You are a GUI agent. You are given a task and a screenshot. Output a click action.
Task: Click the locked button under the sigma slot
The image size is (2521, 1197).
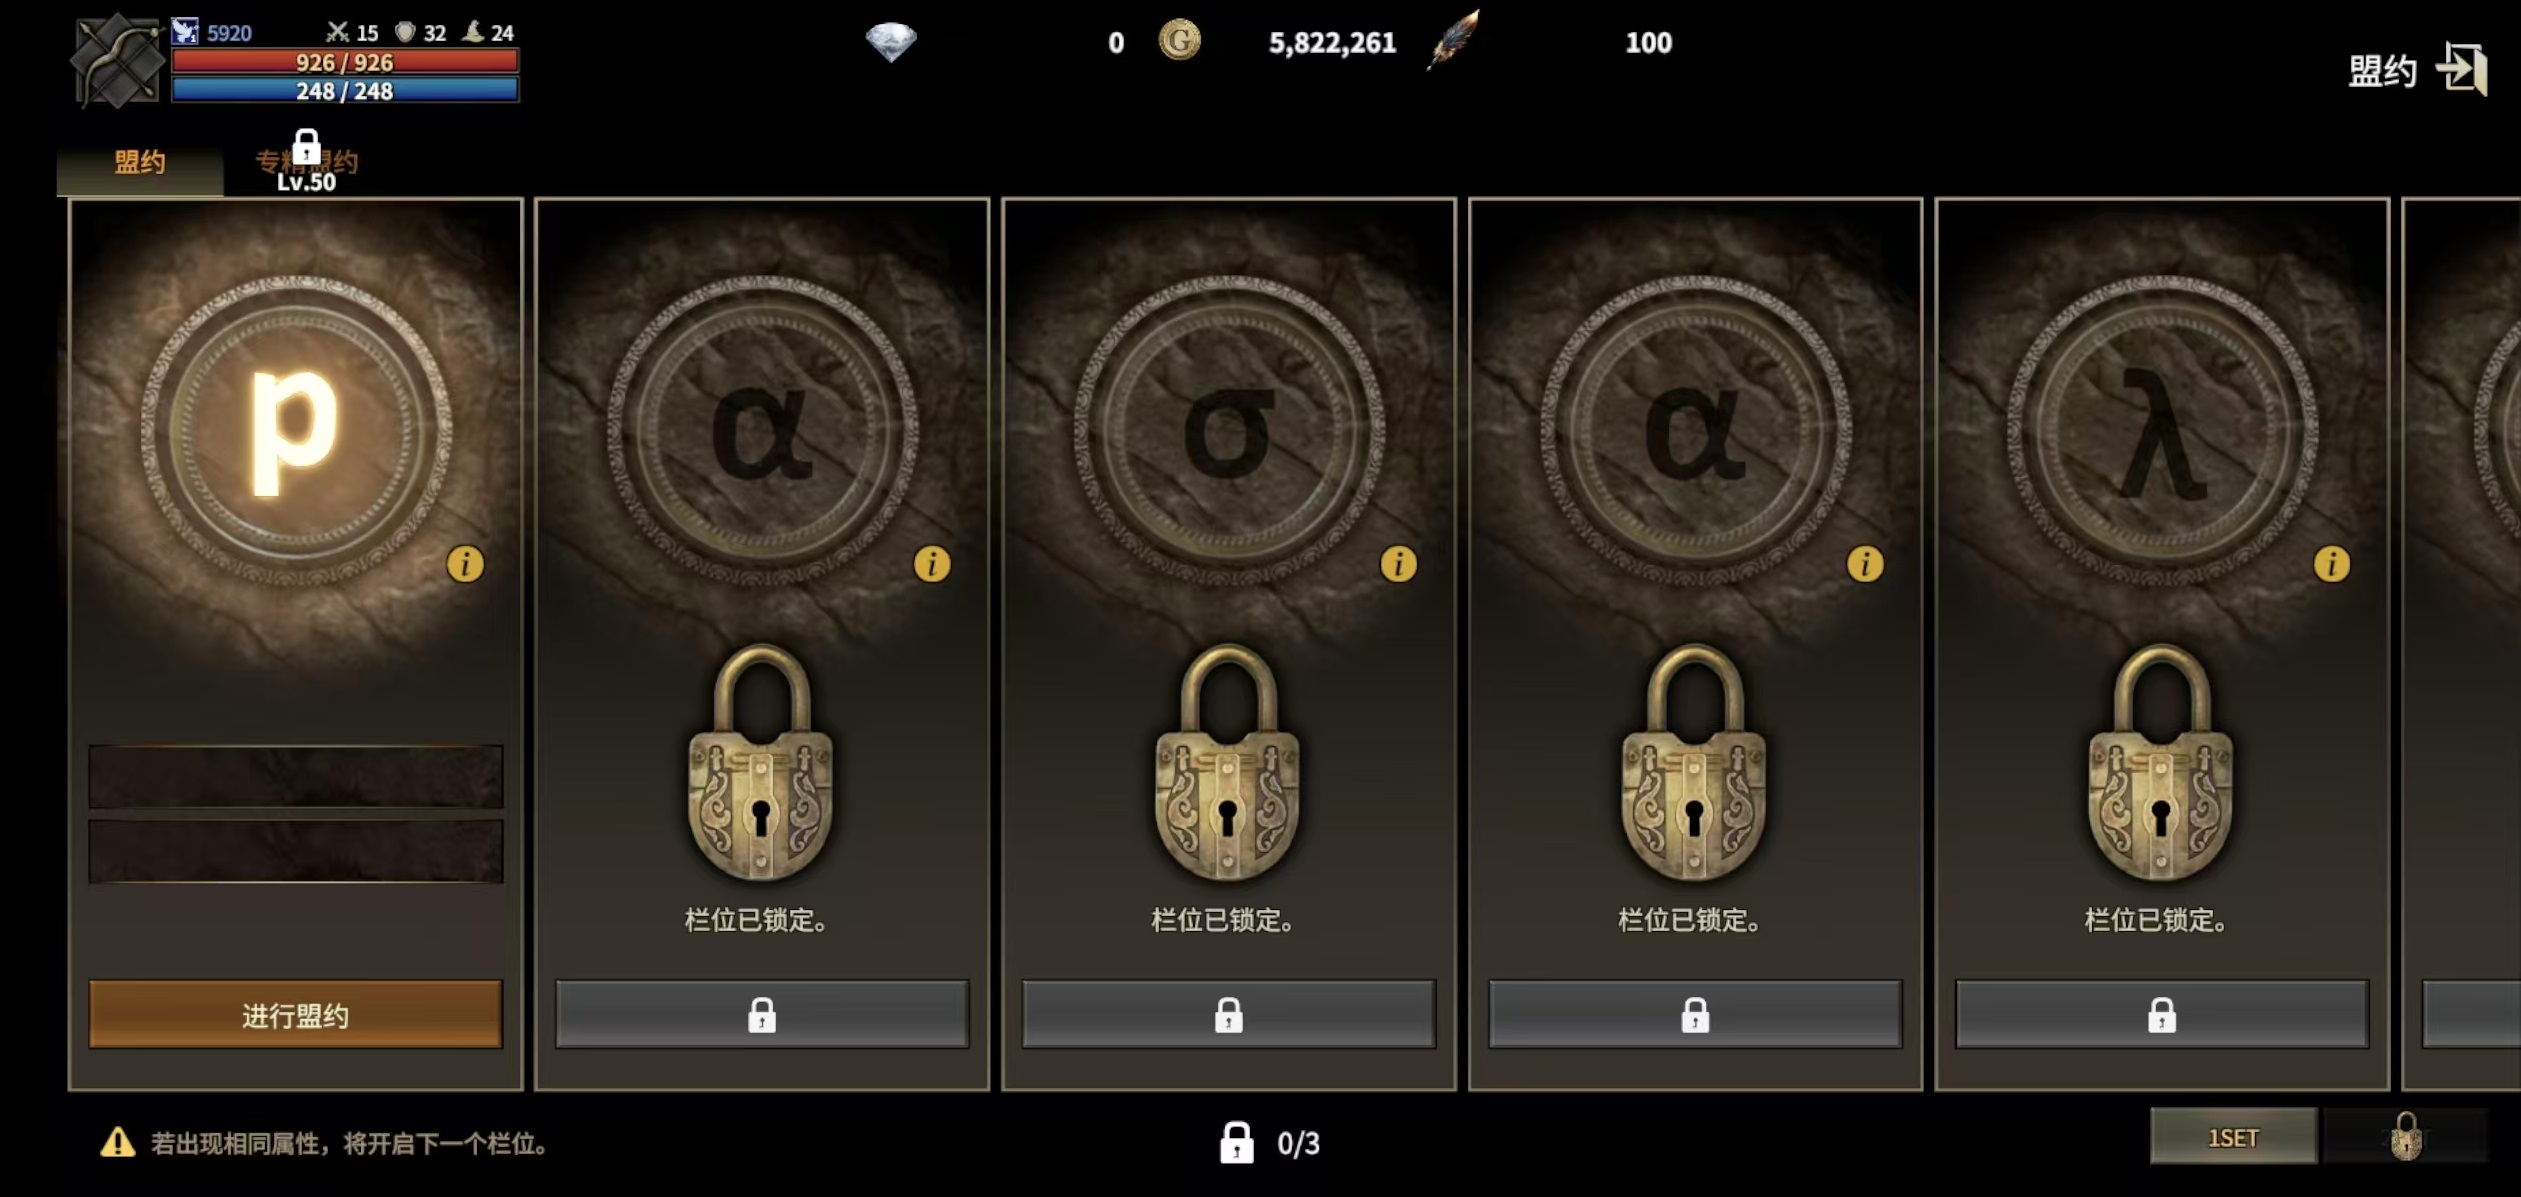point(1228,1015)
